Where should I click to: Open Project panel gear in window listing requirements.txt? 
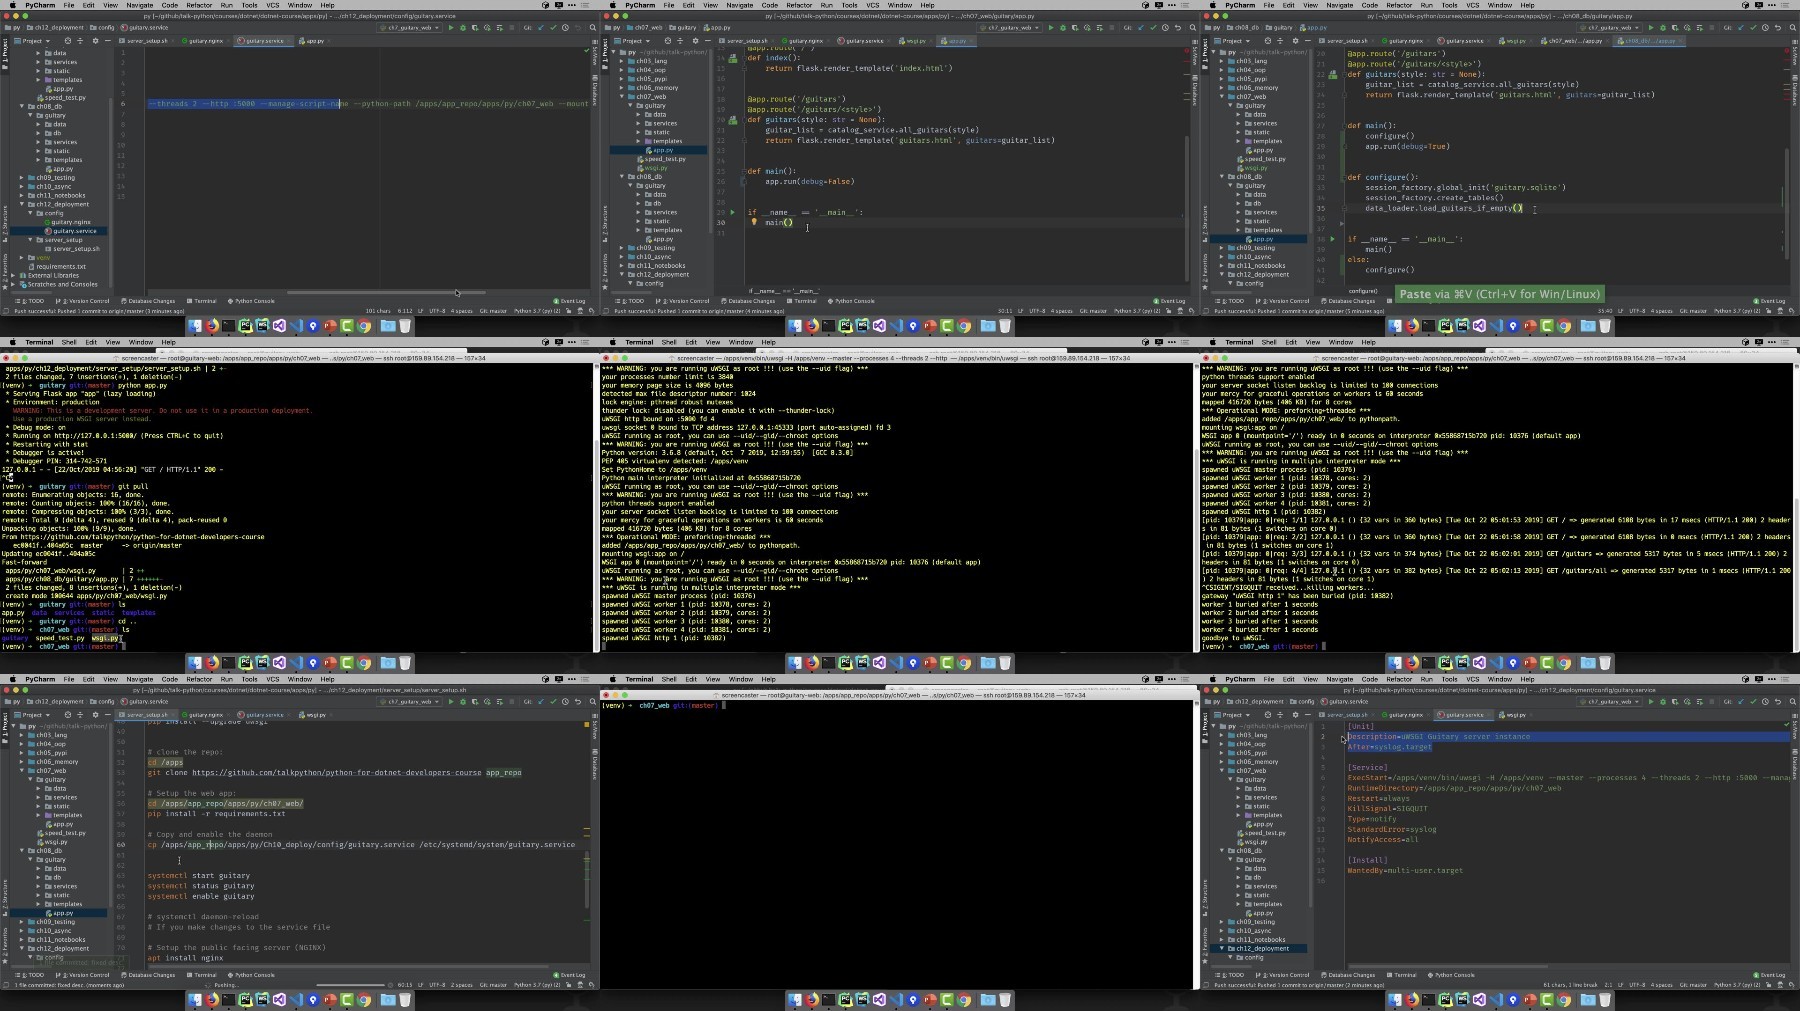(x=95, y=41)
